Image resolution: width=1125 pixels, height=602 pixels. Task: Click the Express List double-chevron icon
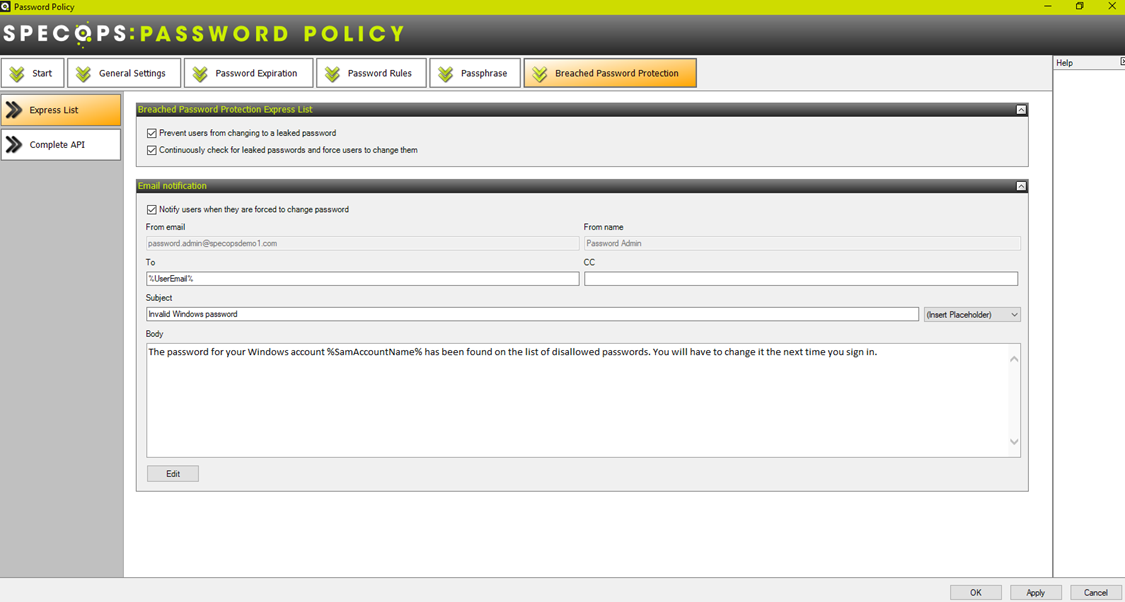coord(14,110)
